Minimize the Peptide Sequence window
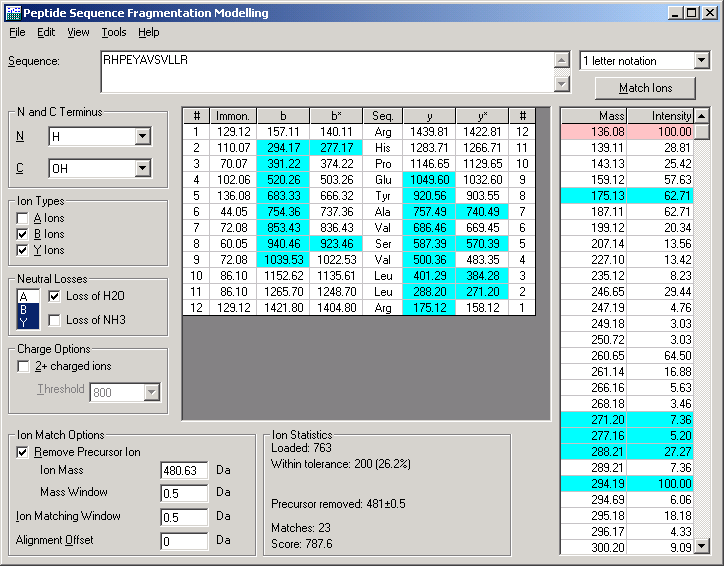Viewport: 724px width, 566px height. pyautogui.click(x=675, y=13)
